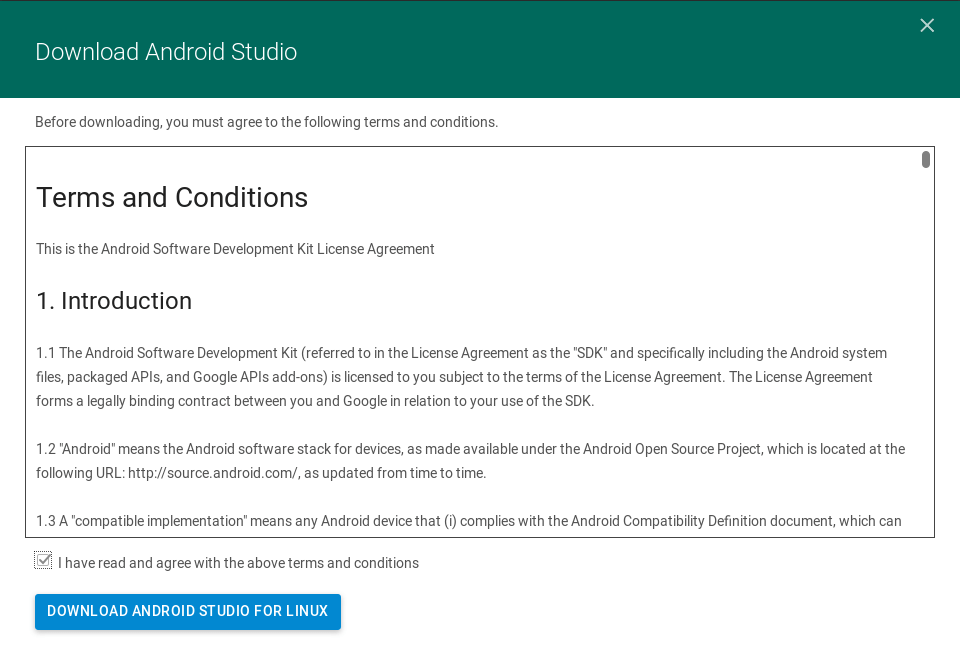
Task: Close the Download Android Studio dialog
Action: pos(927,25)
